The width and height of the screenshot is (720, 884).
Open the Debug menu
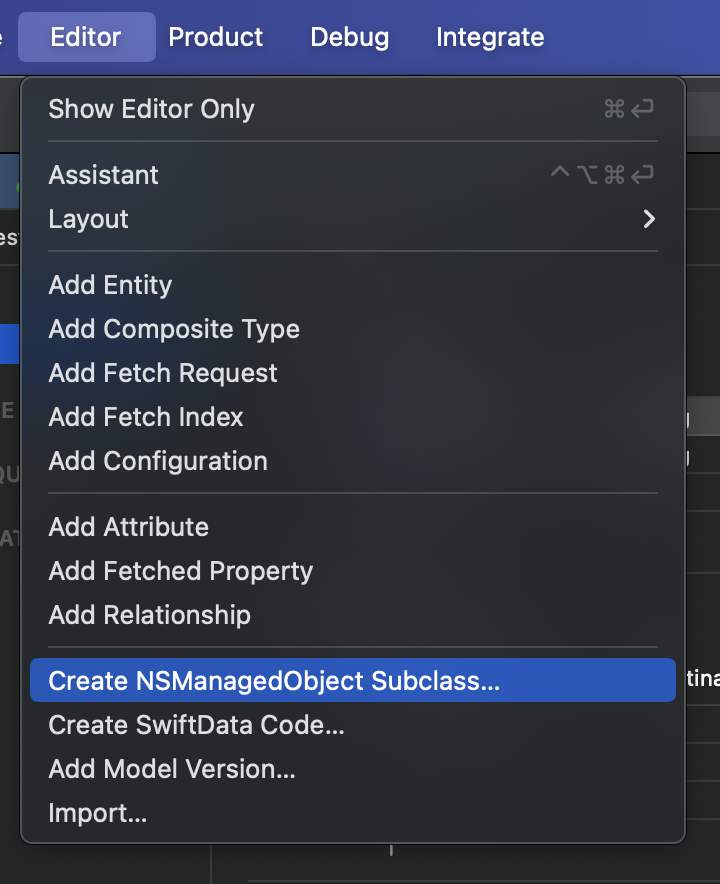[350, 37]
